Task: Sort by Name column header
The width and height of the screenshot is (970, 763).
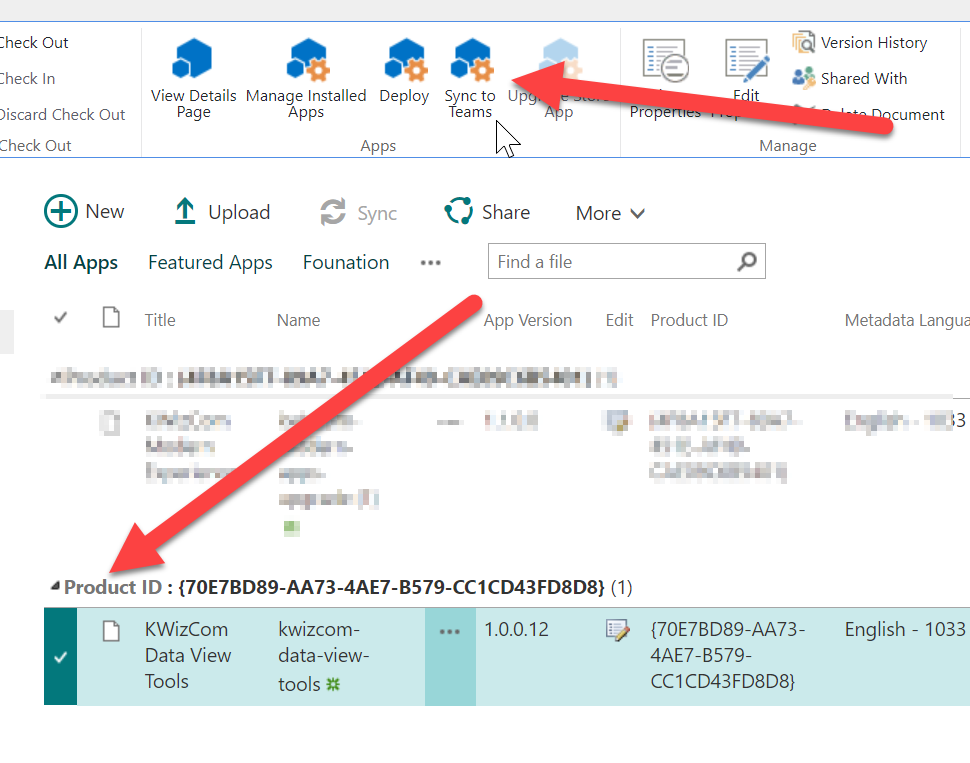Action: (299, 320)
